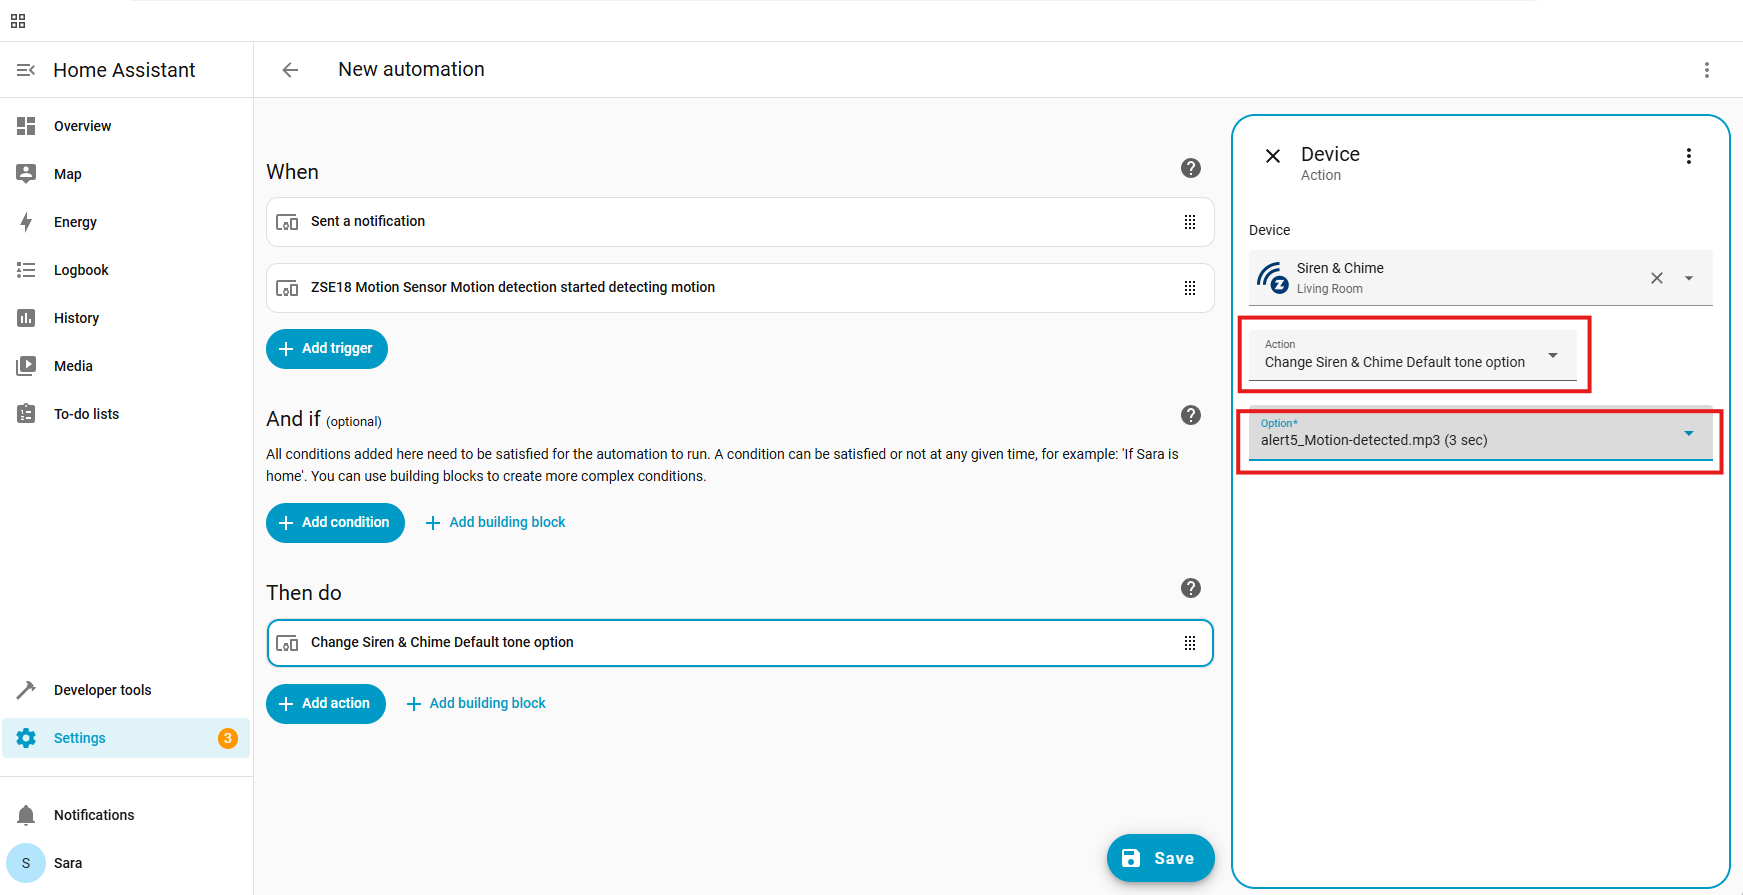Open History in sidebar

126,318
